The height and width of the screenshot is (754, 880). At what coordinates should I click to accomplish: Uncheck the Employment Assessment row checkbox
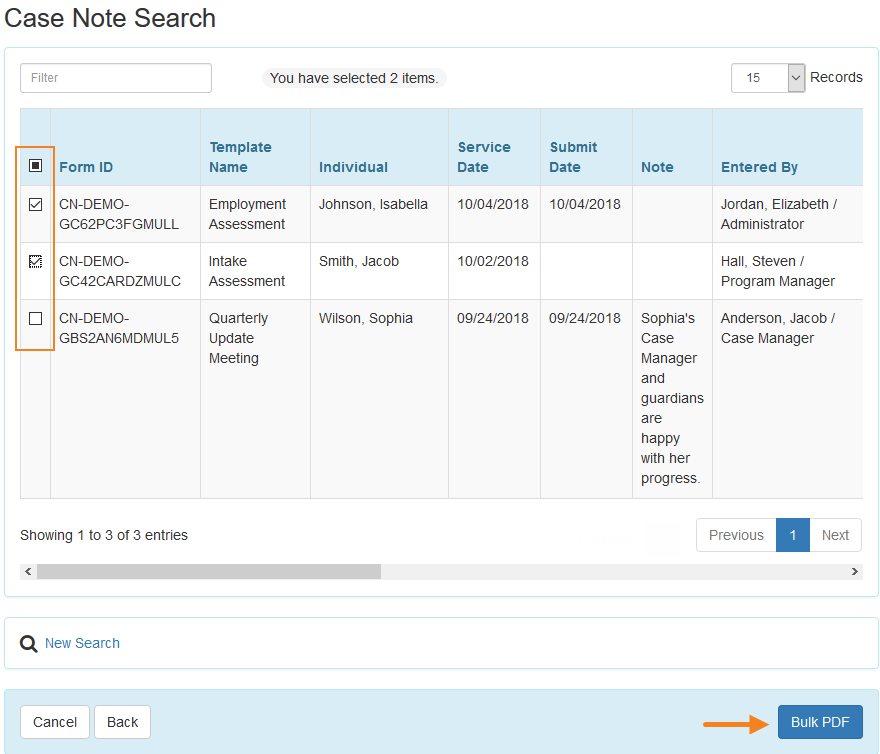click(35, 203)
